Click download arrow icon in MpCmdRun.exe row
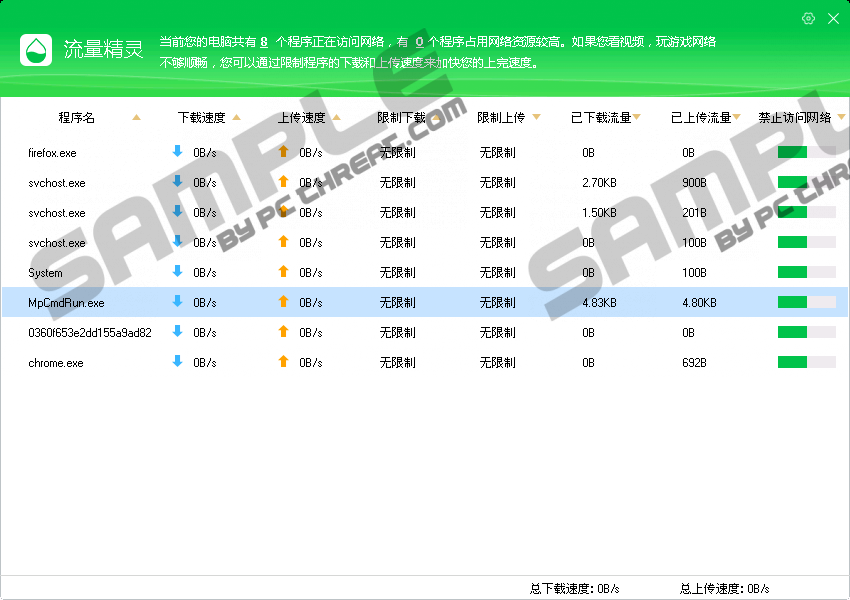850x600 pixels. tap(178, 302)
